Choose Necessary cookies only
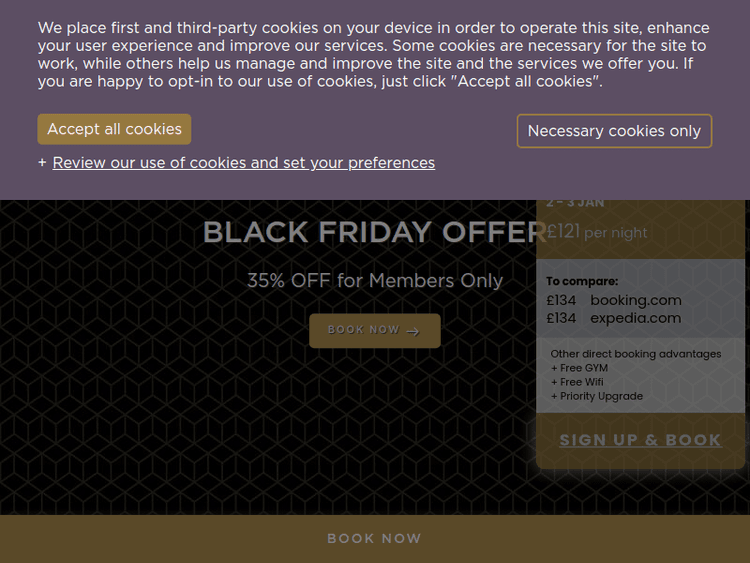Screen dimensions: 750x563 tap(614, 131)
